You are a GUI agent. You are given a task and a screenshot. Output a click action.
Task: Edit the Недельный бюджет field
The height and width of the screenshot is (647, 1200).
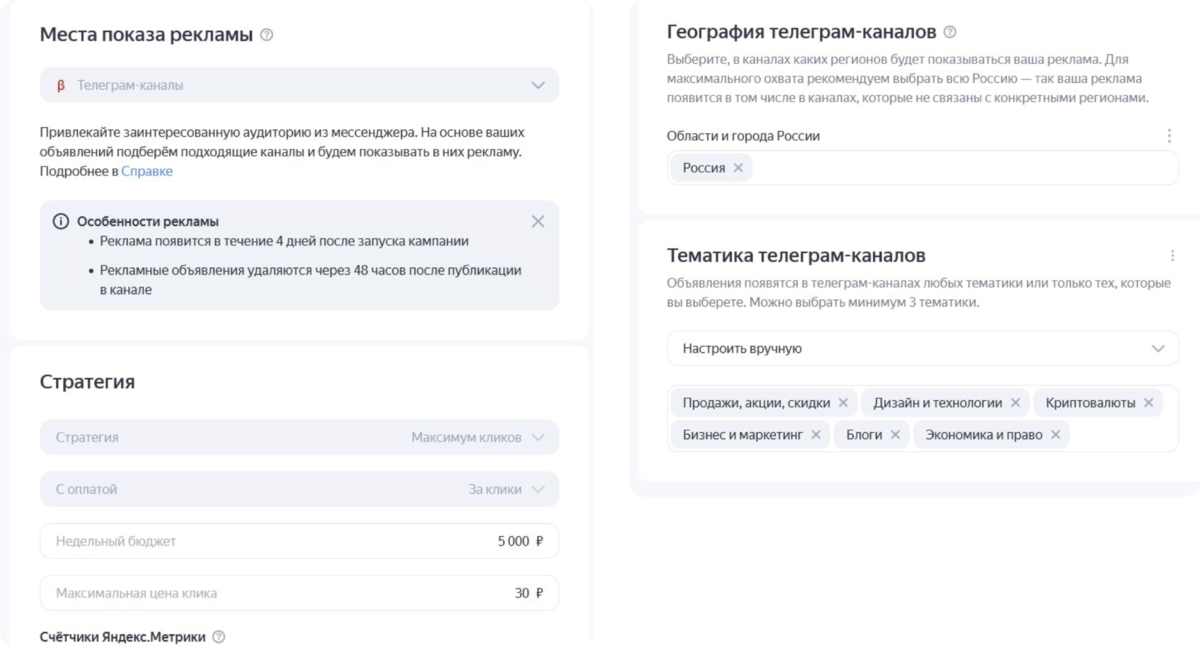299,541
